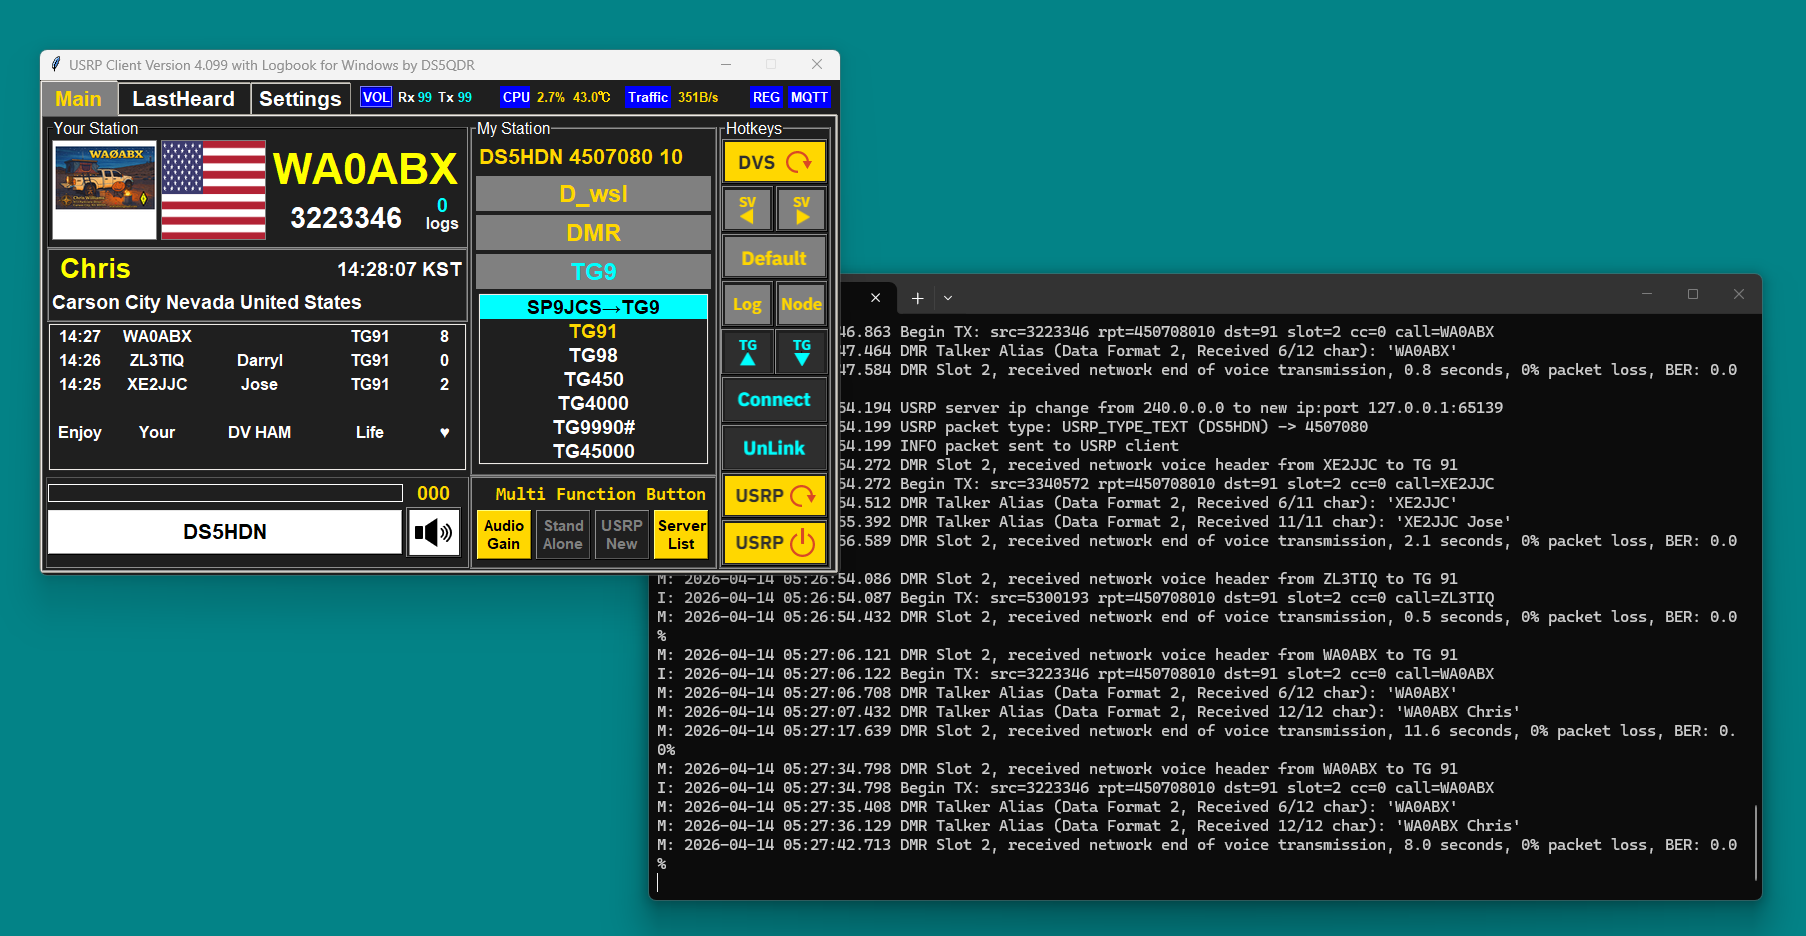The height and width of the screenshot is (936, 1806).
Task: Switch to the Main tab
Action: tap(79, 99)
